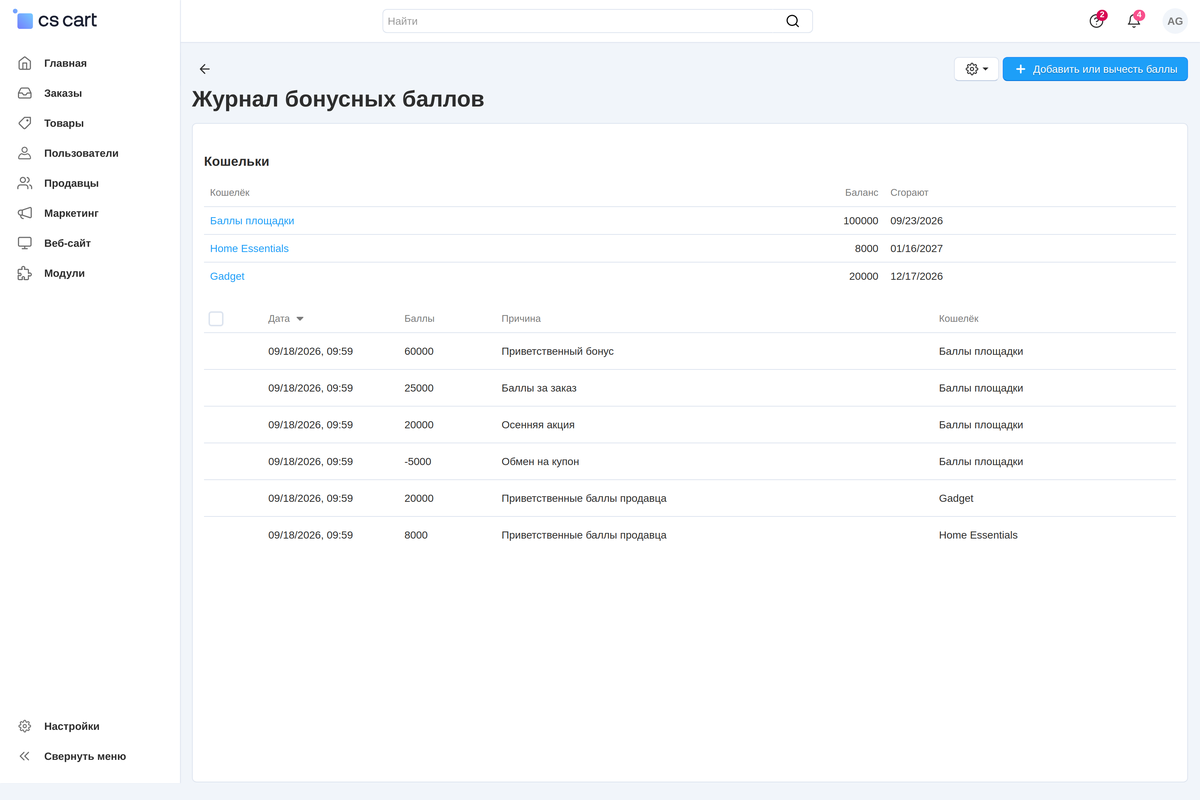Click the Баланс column header
The image size is (1200, 800).
862,193
